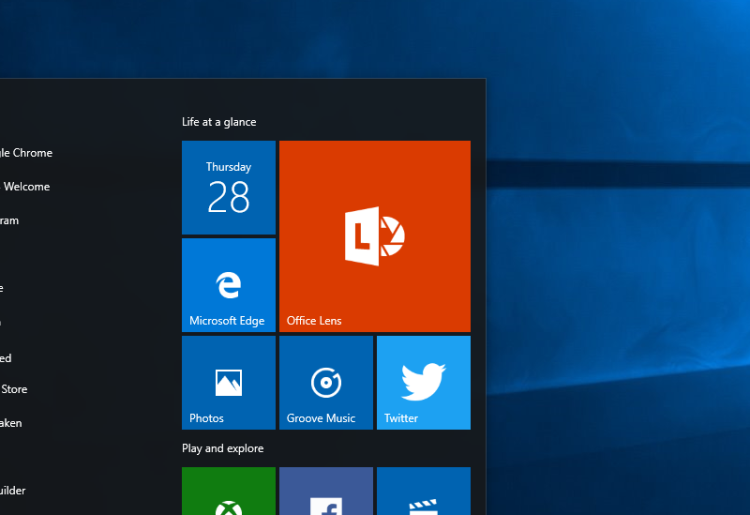Choose the list entry ending in 'uilder'
This screenshot has height=515, width=750.
pyautogui.click(x=12, y=491)
